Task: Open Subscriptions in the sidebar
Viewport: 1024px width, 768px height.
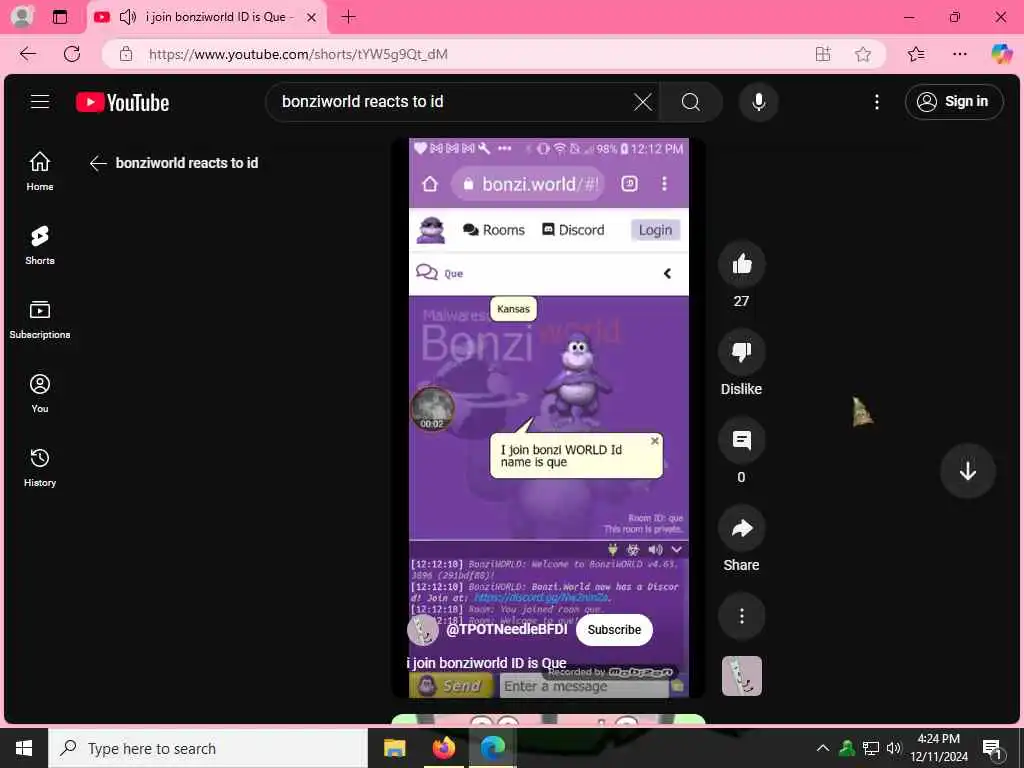Action: [x=40, y=319]
